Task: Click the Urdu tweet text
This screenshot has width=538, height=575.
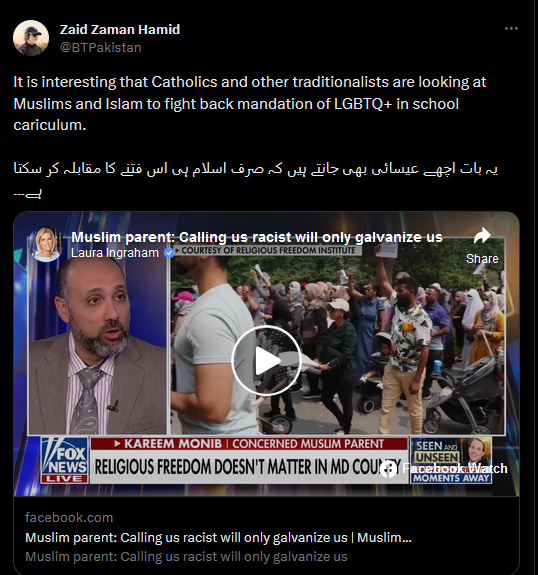Action: coord(255,180)
